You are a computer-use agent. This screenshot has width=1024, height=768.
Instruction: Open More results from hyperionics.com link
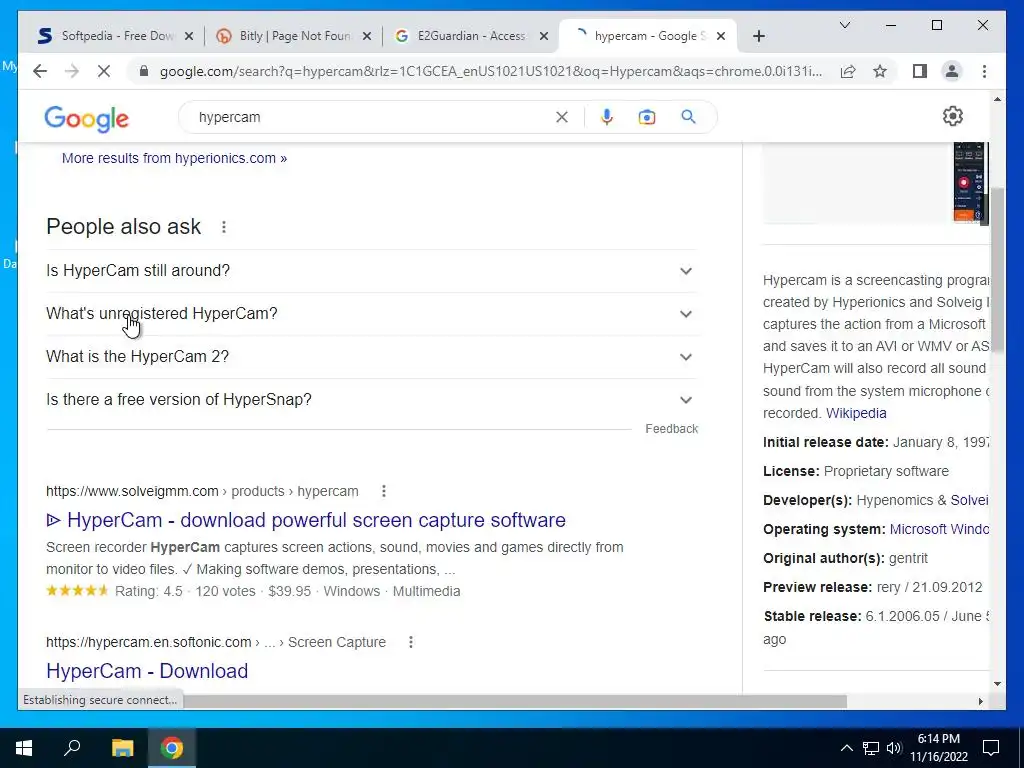click(174, 158)
